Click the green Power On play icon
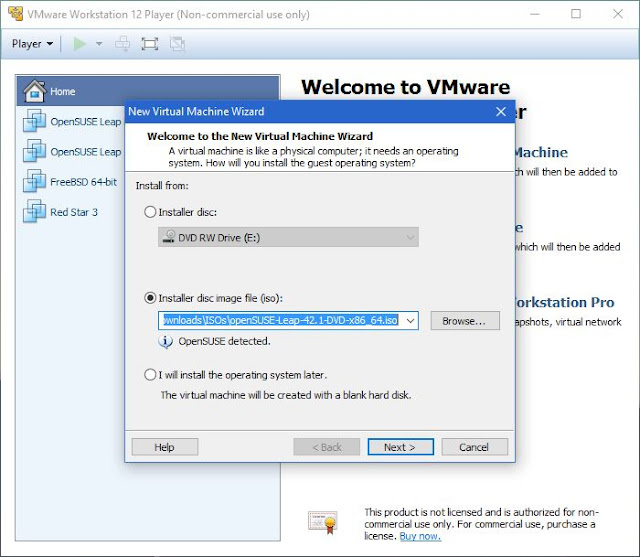This screenshot has width=640, height=557. tap(80, 44)
